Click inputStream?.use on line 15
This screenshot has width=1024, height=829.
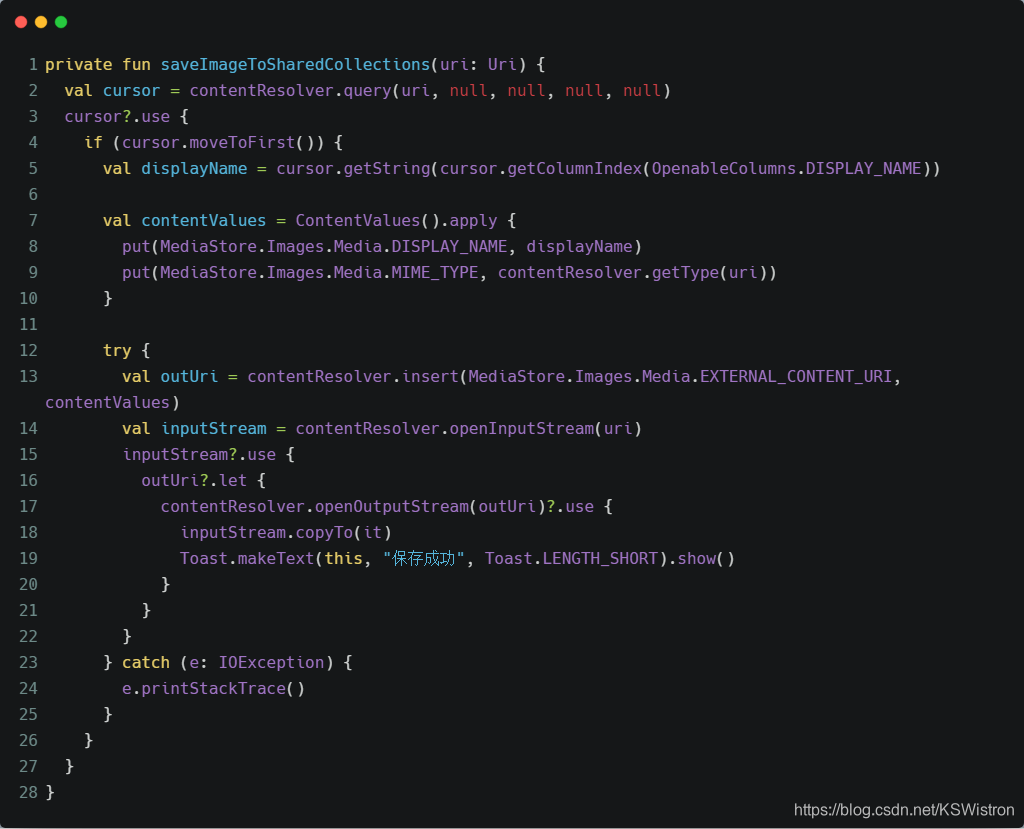click(x=199, y=455)
